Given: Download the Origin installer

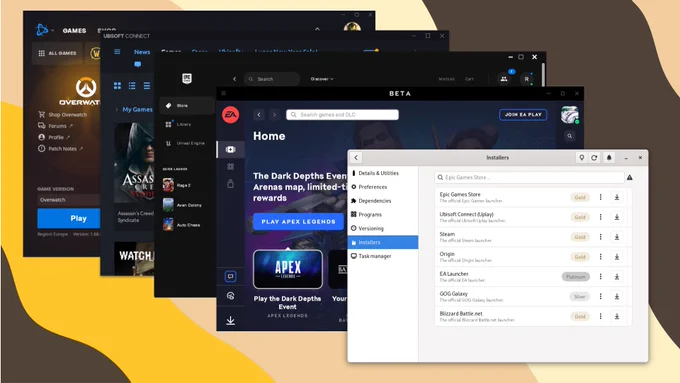Looking at the screenshot, I should (x=617, y=257).
